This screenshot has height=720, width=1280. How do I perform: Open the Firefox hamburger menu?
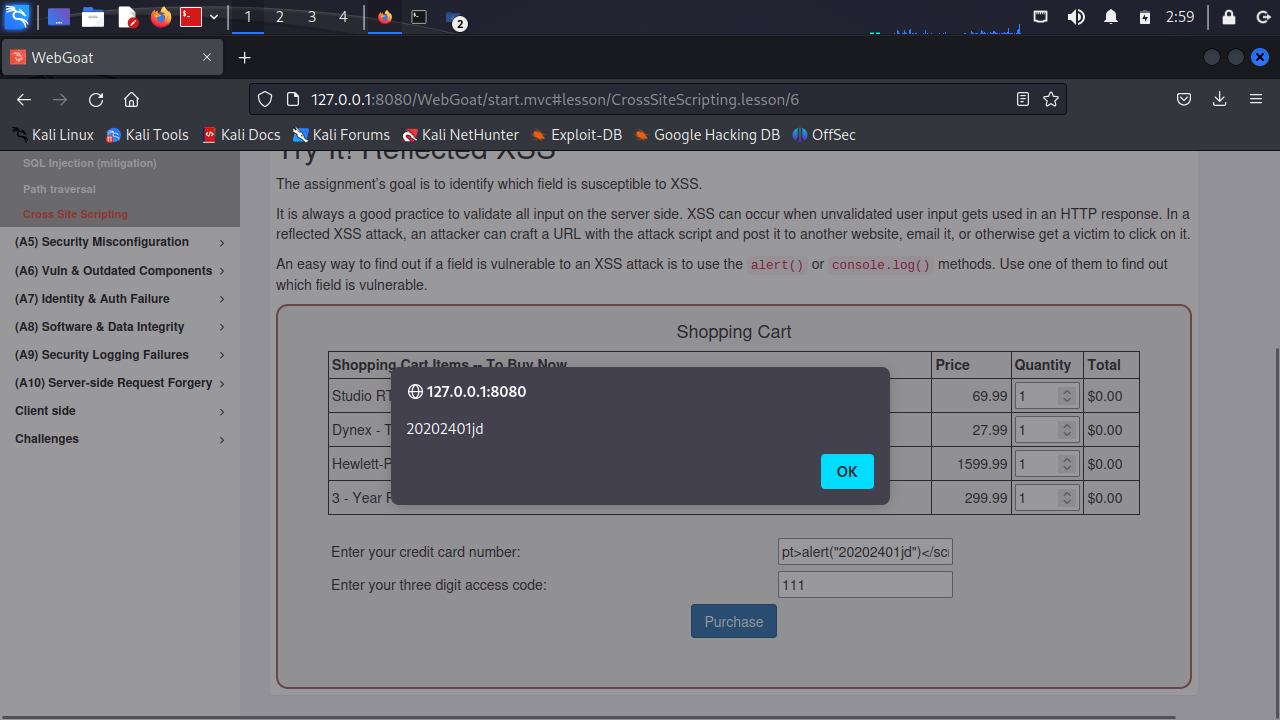tap(1256, 99)
